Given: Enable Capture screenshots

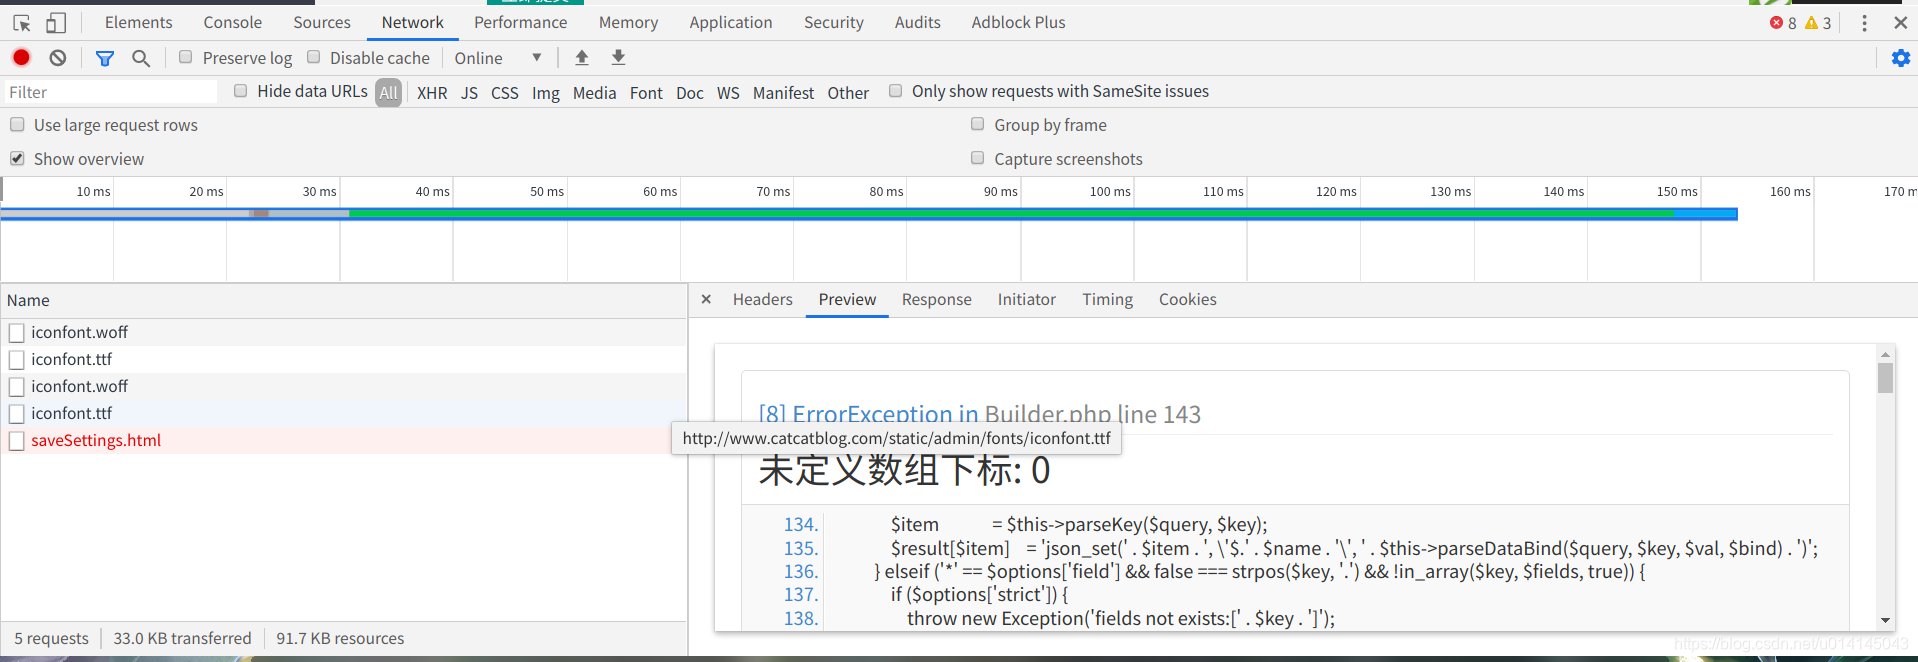Looking at the screenshot, I should [977, 158].
